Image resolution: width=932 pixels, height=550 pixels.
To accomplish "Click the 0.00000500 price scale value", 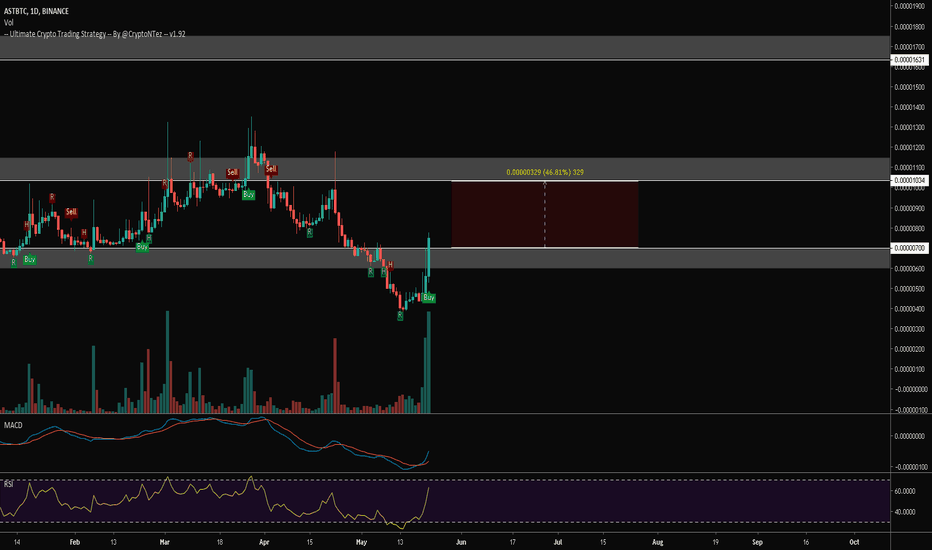I will (x=910, y=288).
